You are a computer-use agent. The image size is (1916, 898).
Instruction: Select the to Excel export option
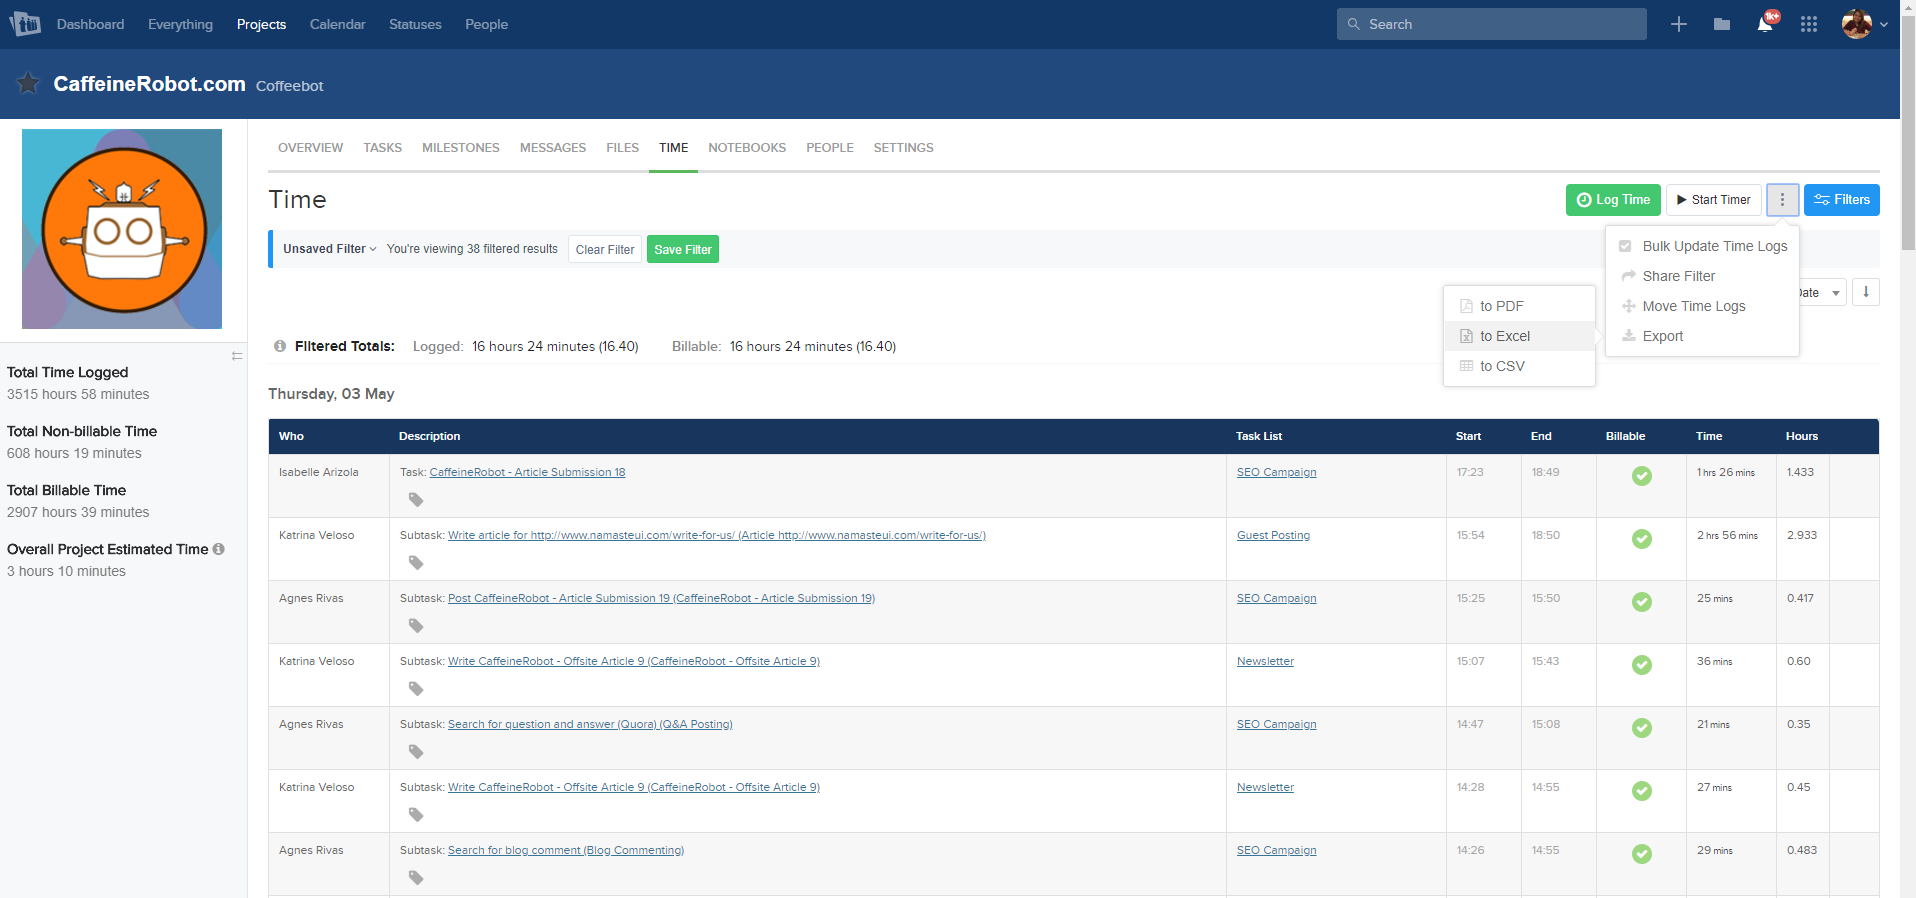tap(1505, 336)
